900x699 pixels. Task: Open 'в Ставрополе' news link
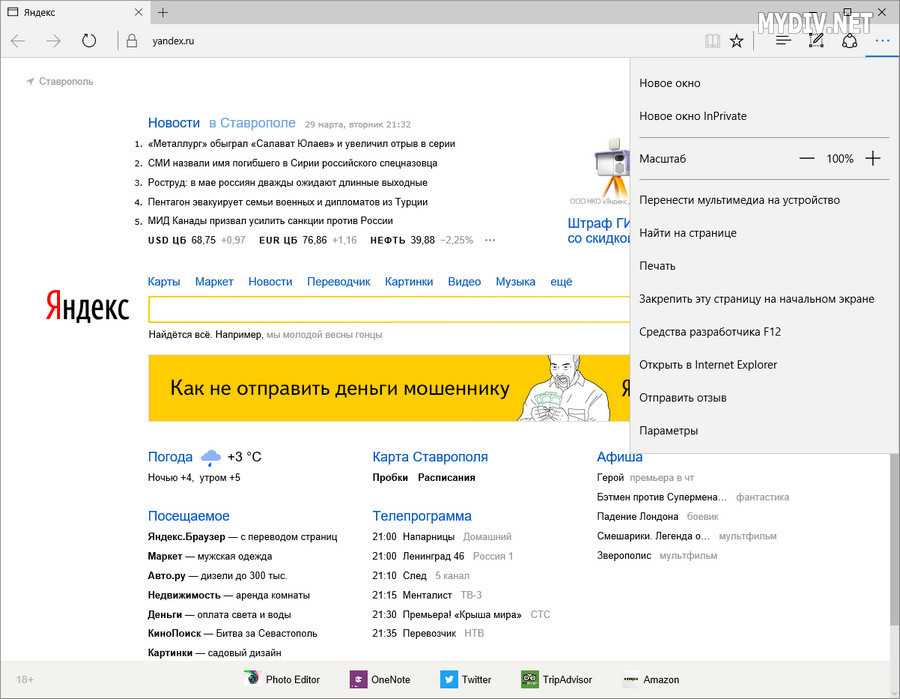pos(252,123)
